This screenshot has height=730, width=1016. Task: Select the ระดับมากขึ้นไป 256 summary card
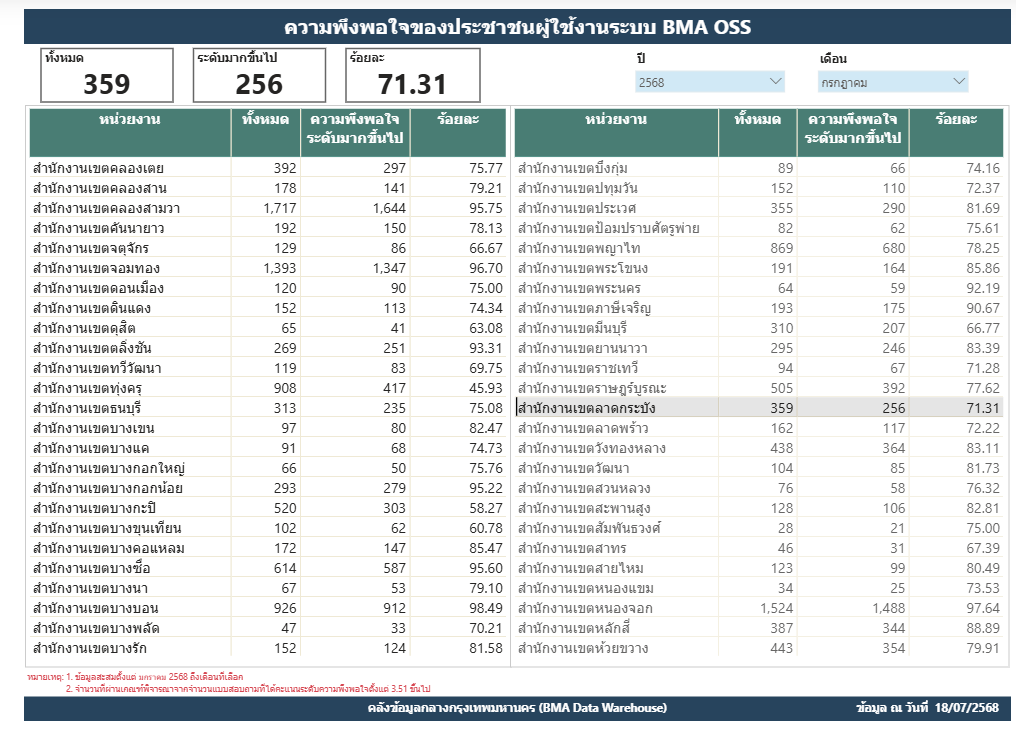(259, 75)
